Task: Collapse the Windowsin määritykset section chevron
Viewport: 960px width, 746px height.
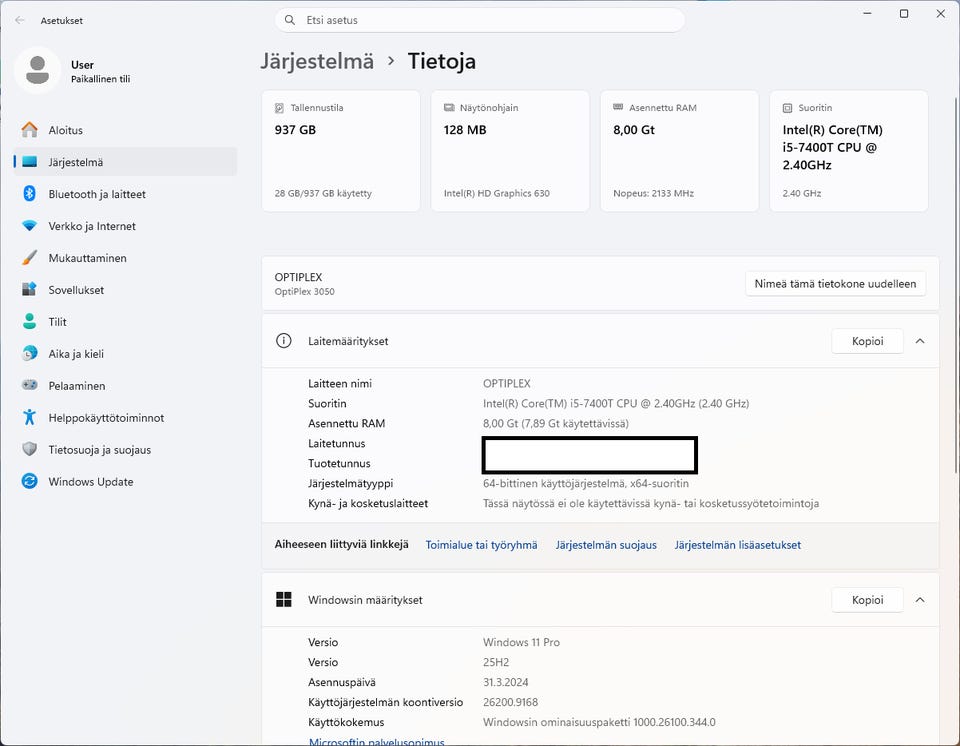Action: pos(920,600)
